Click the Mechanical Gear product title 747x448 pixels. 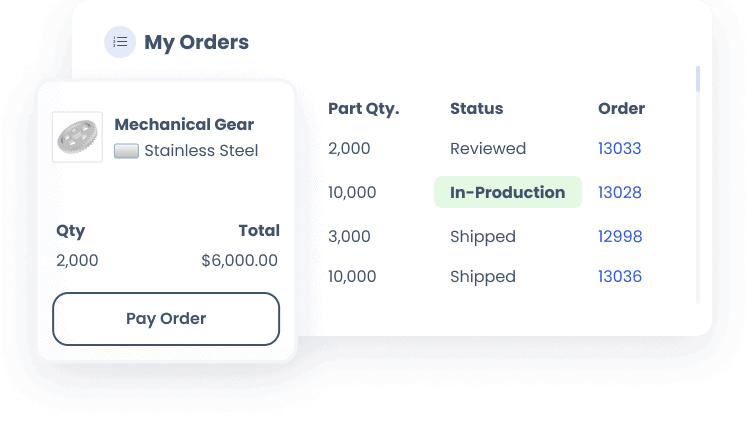184,124
